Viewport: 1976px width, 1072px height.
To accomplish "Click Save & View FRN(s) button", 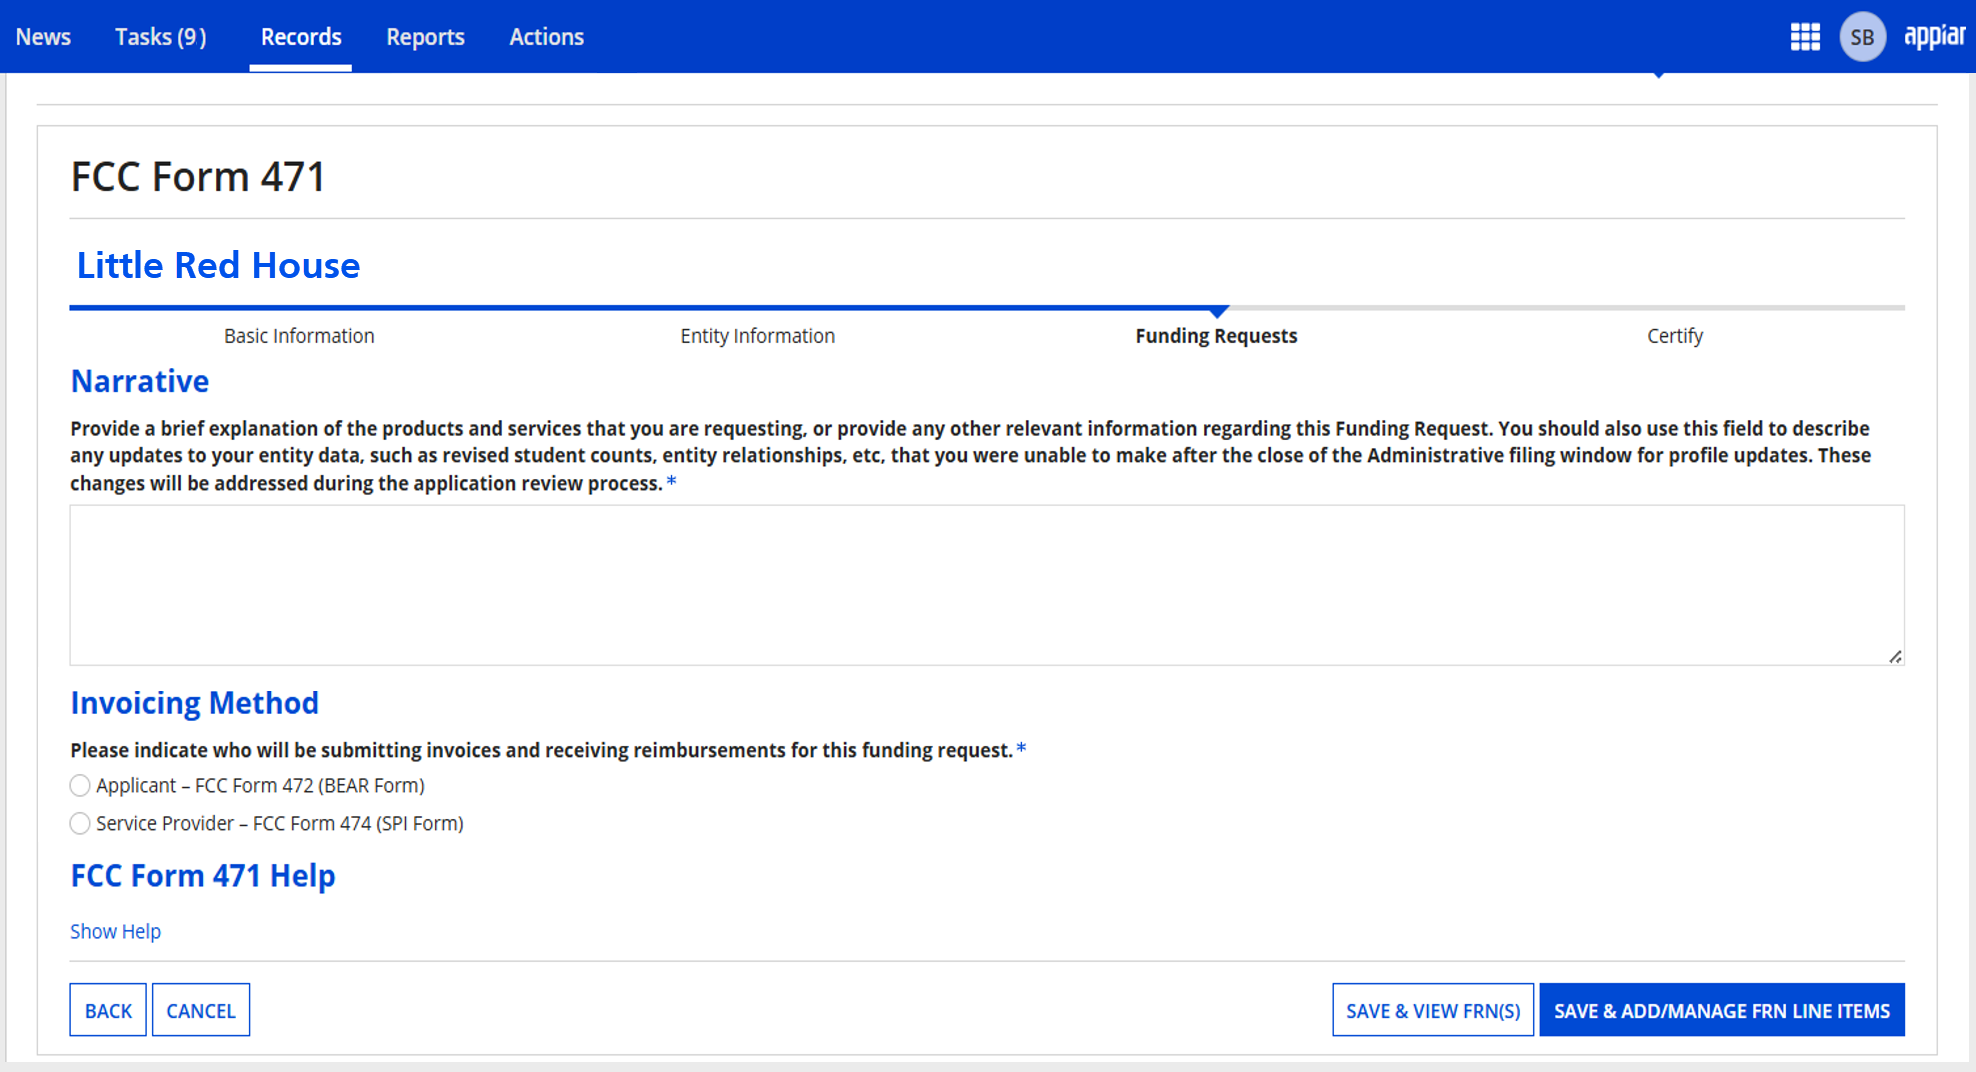I will click(1432, 1010).
